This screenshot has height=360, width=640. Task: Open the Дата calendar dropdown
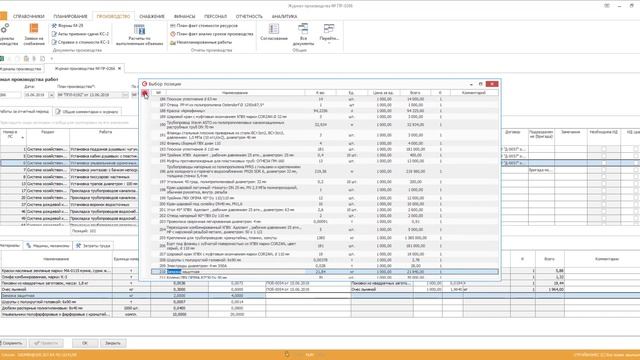(51, 95)
